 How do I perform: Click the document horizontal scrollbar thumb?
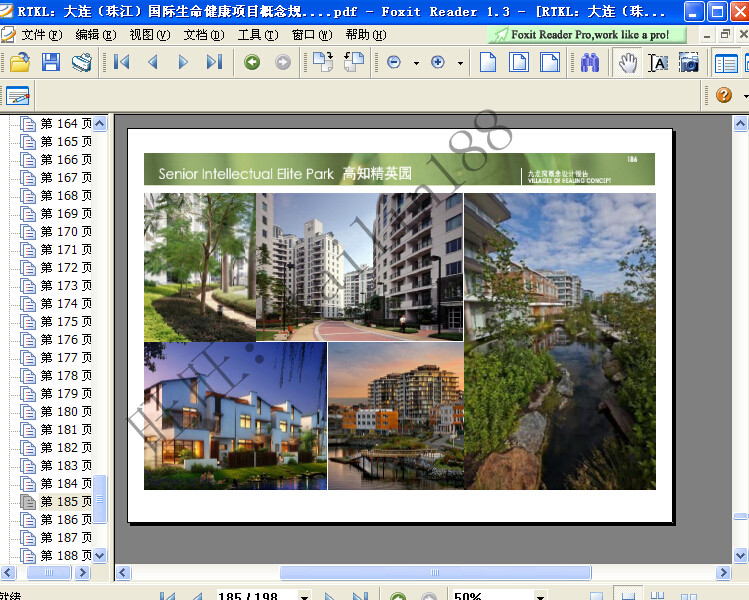pos(435,572)
